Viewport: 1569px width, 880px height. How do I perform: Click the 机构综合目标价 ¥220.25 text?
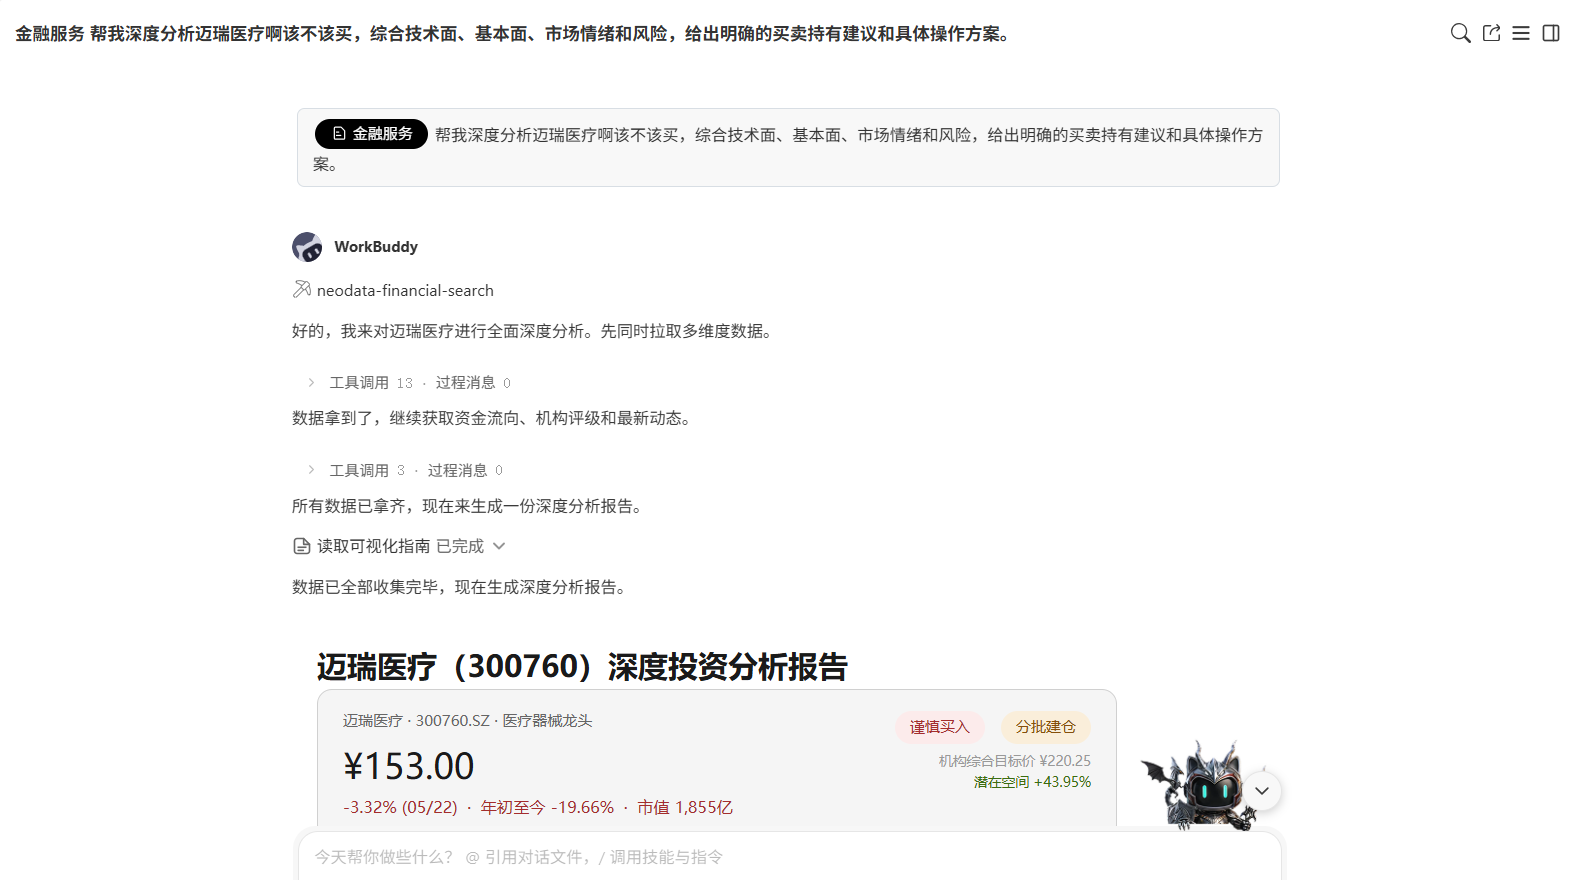[x=1015, y=761]
